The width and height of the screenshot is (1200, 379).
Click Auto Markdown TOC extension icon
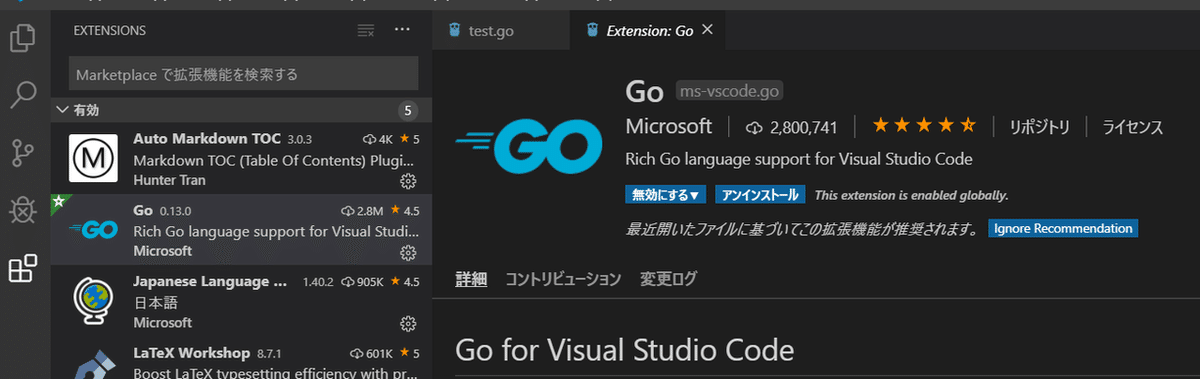tap(94, 159)
